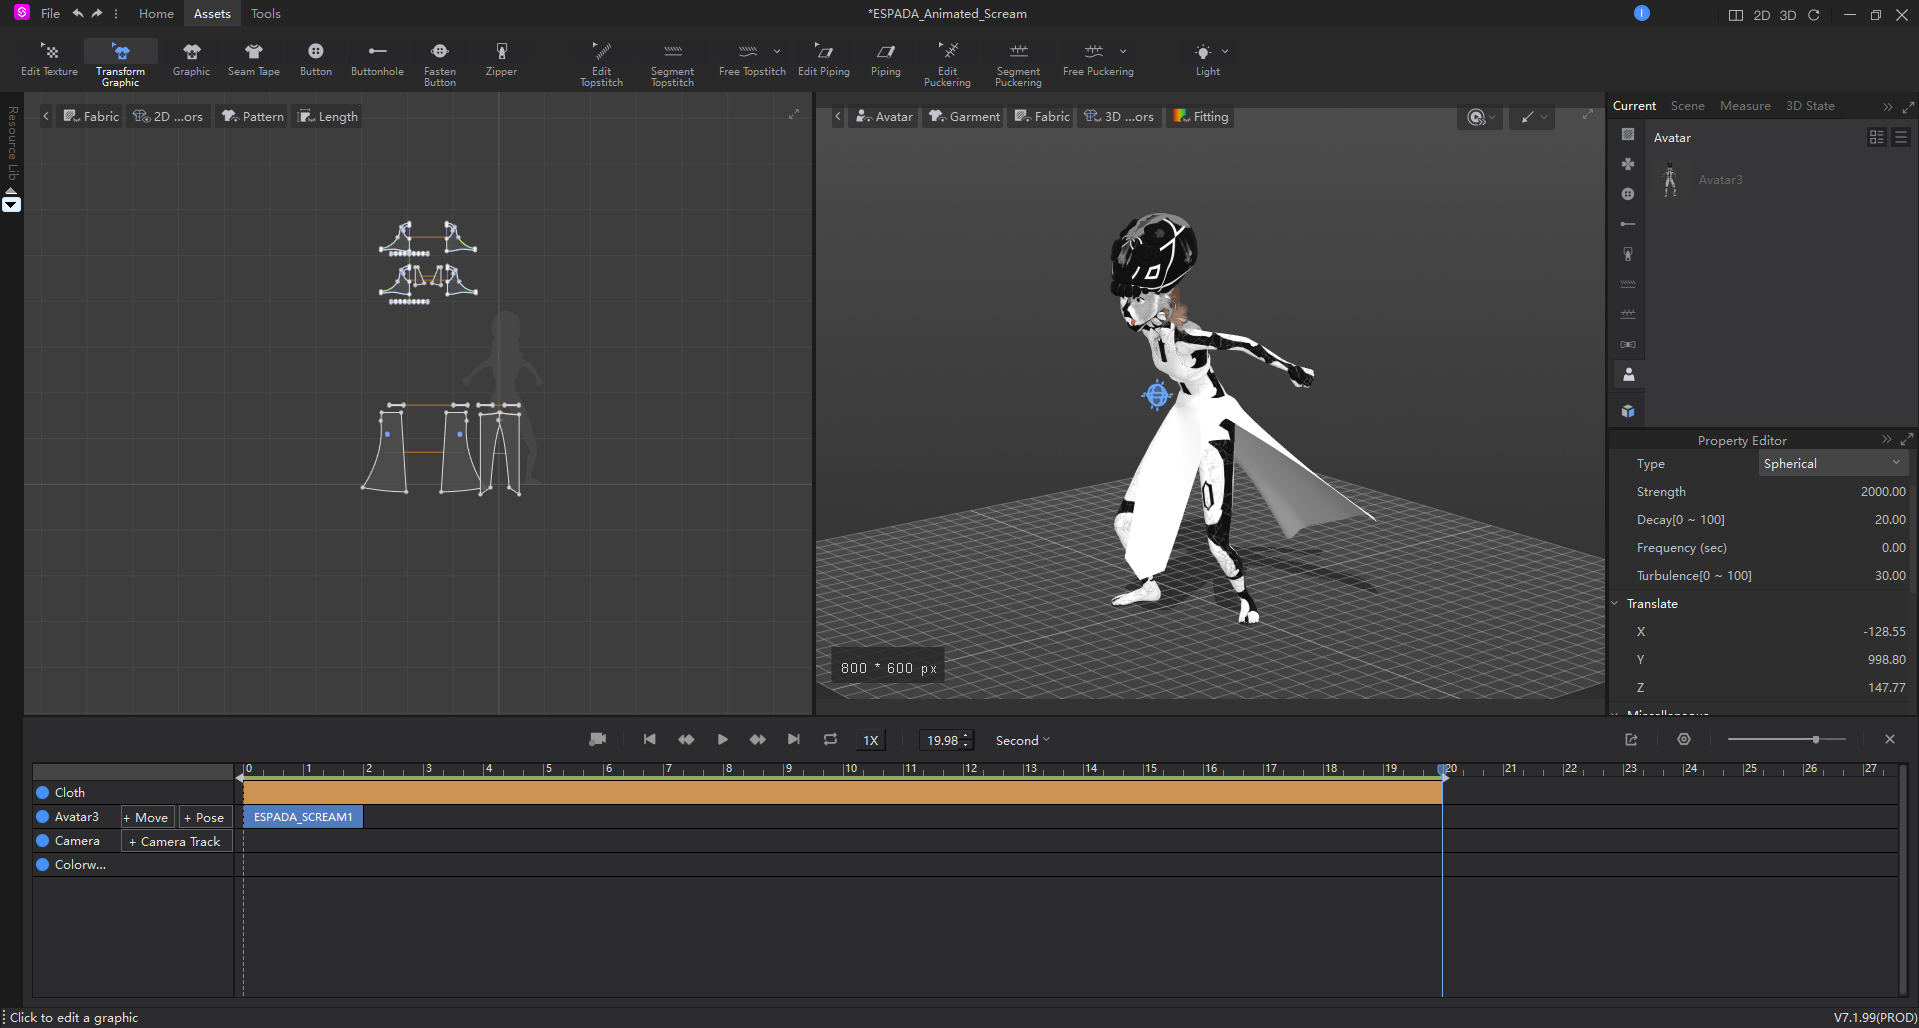Open the File menu
This screenshot has width=1919, height=1028.
(50, 13)
